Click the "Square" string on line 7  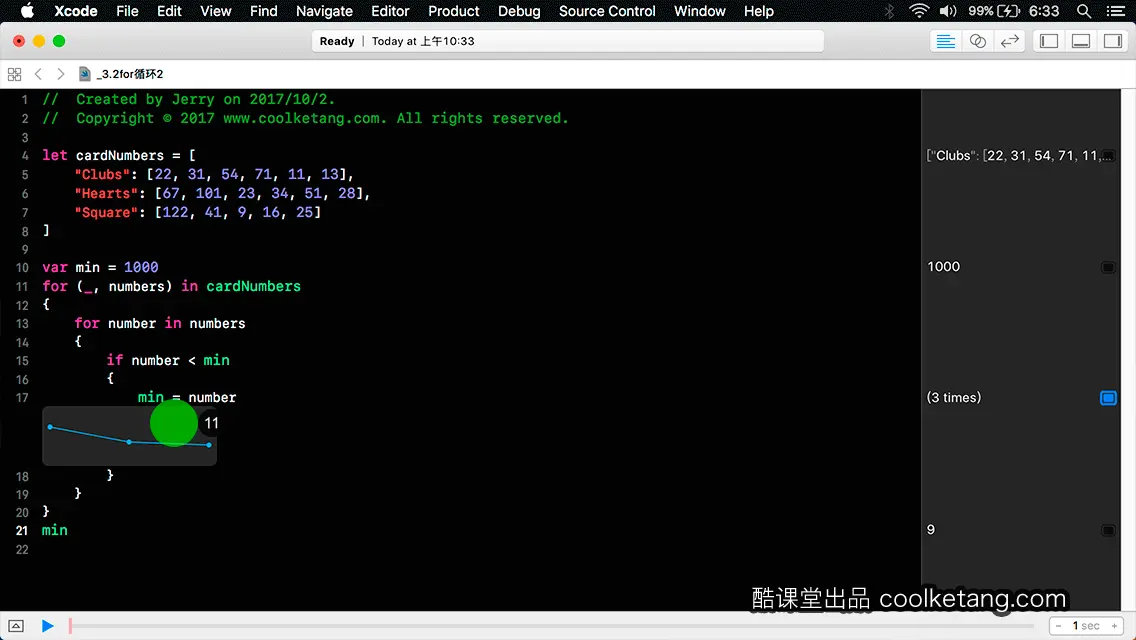click(106, 212)
